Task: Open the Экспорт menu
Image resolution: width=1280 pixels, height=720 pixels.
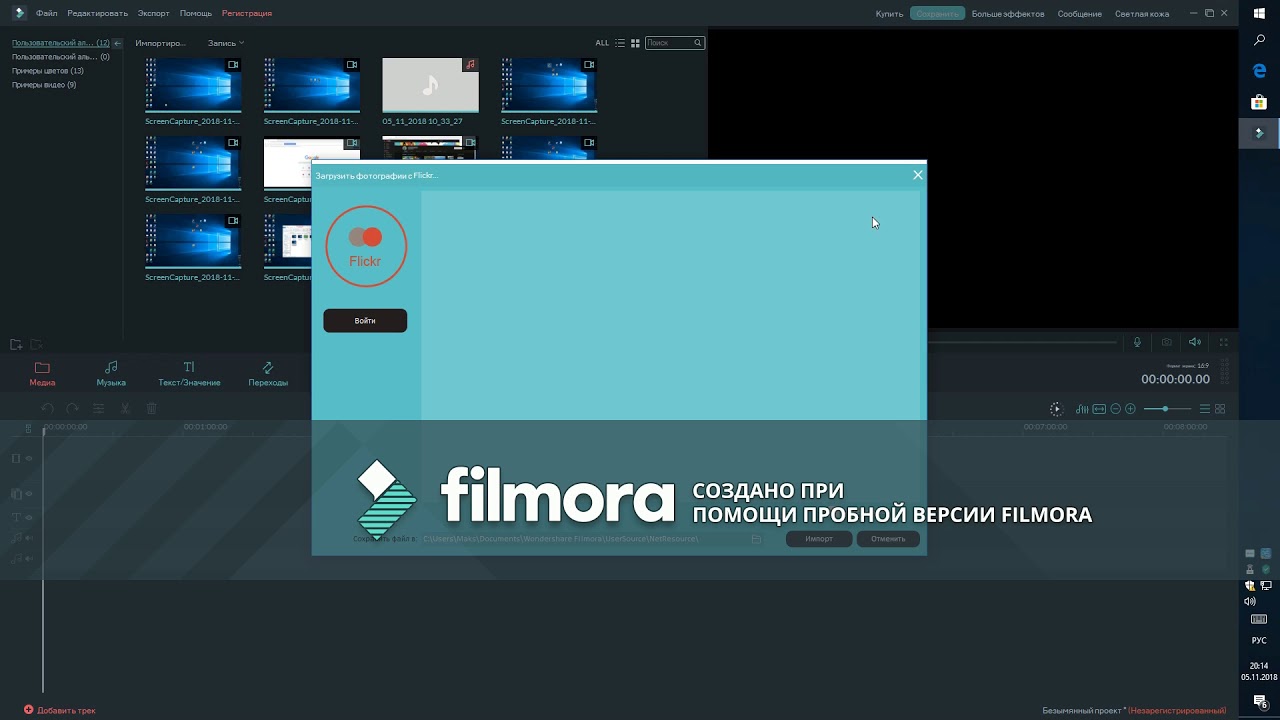Action: point(154,14)
